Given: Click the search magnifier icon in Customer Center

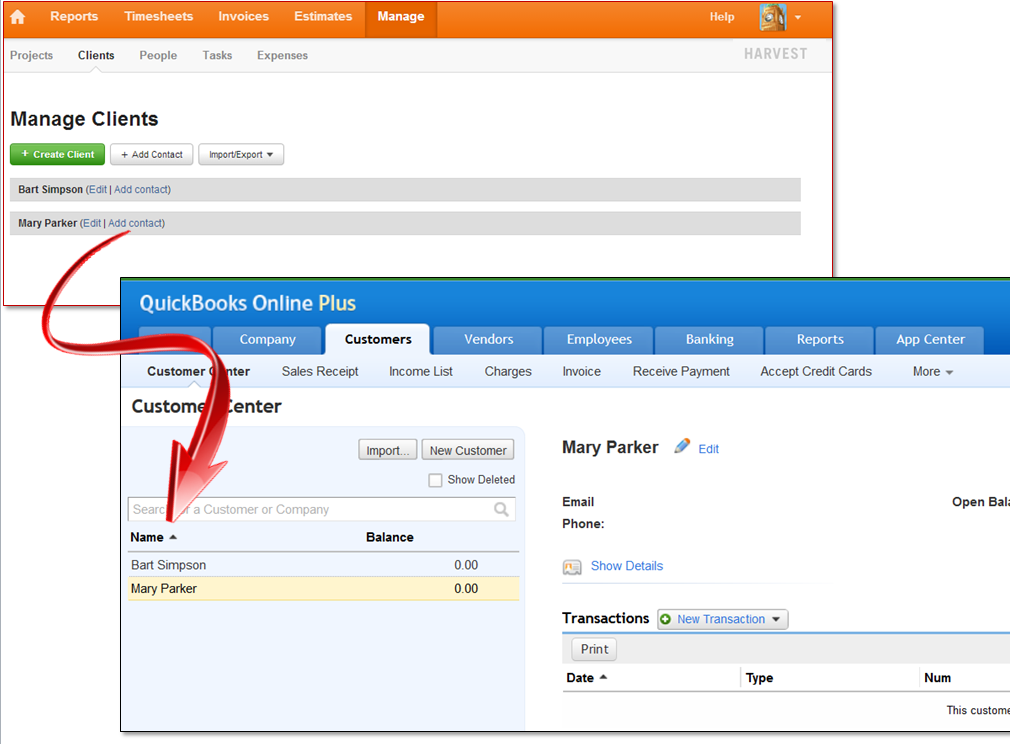Looking at the screenshot, I should point(501,510).
